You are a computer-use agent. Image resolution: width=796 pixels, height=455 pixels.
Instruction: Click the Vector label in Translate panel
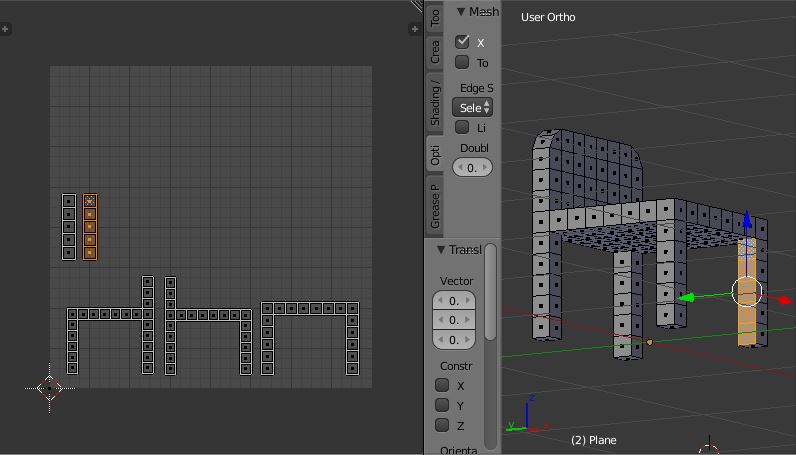click(456, 281)
